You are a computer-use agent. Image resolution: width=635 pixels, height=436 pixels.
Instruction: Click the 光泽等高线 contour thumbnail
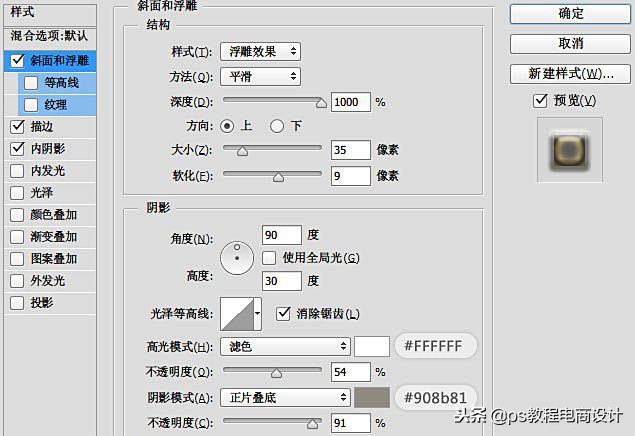(x=237, y=314)
